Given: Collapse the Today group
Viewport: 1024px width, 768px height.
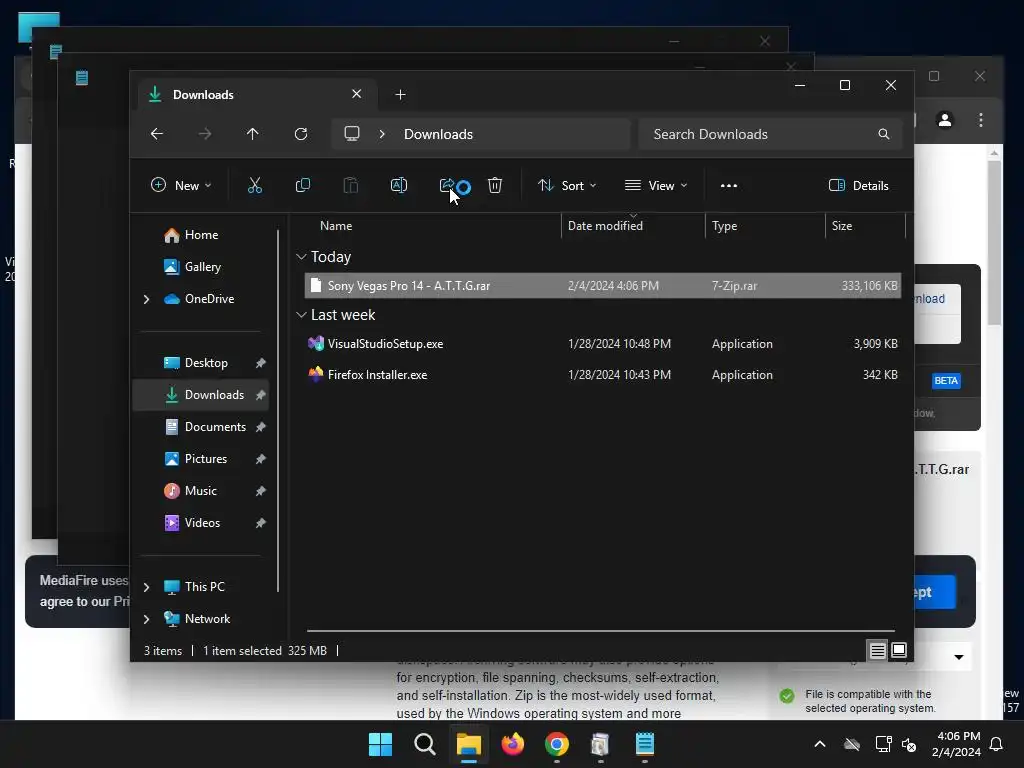Looking at the screenshot, I should (301, 257).
